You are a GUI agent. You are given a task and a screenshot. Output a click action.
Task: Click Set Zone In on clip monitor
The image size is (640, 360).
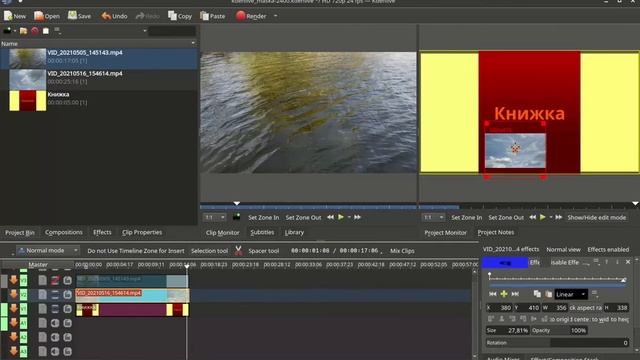[264, 218]
